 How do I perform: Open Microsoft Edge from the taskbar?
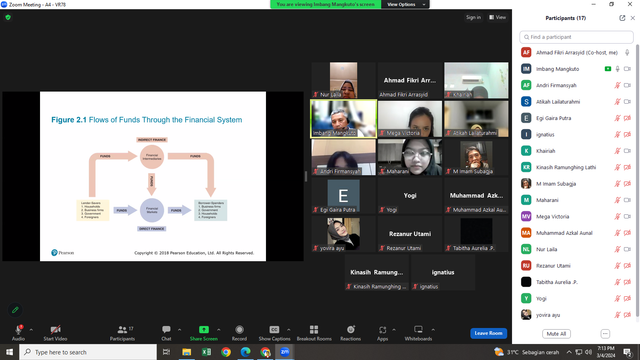(x=245, y=352)
